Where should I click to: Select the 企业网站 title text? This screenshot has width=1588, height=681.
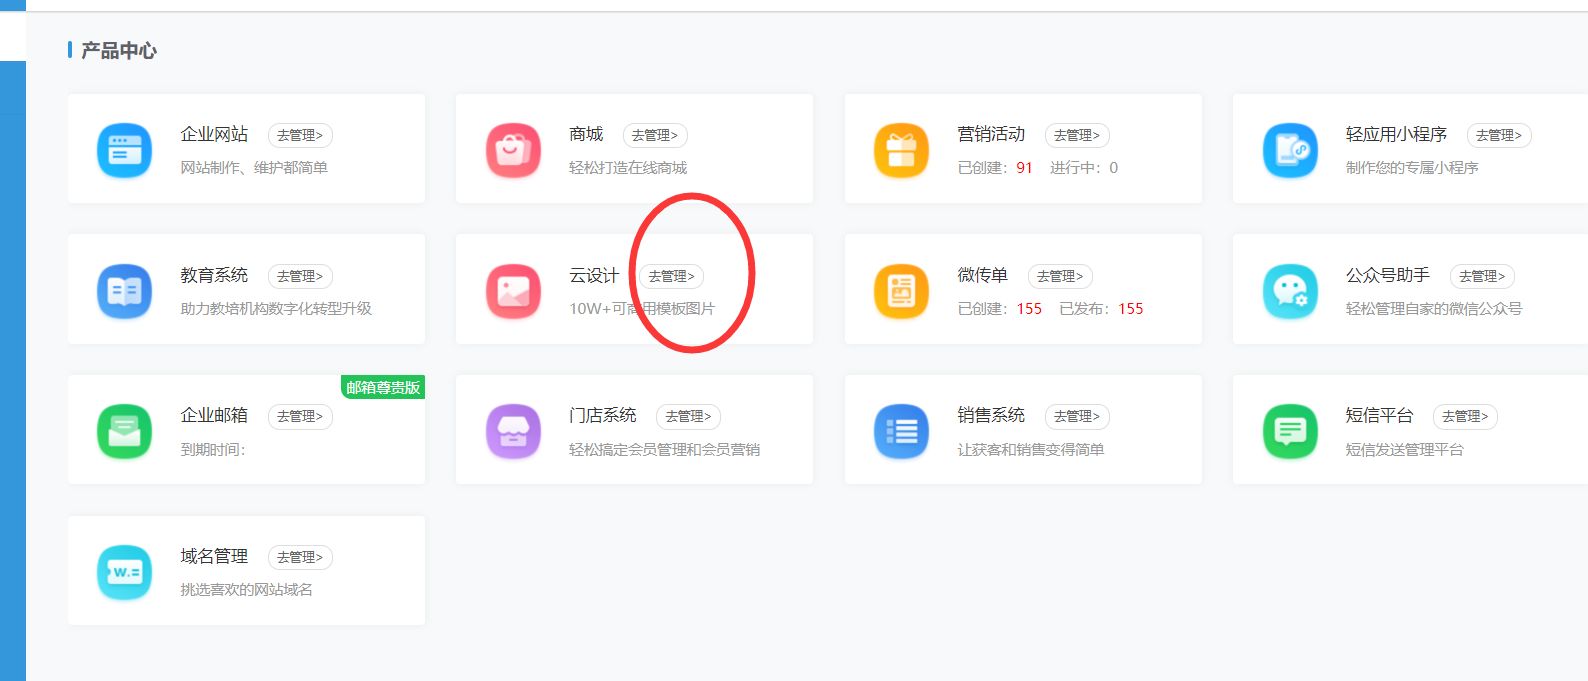[214, 134]
